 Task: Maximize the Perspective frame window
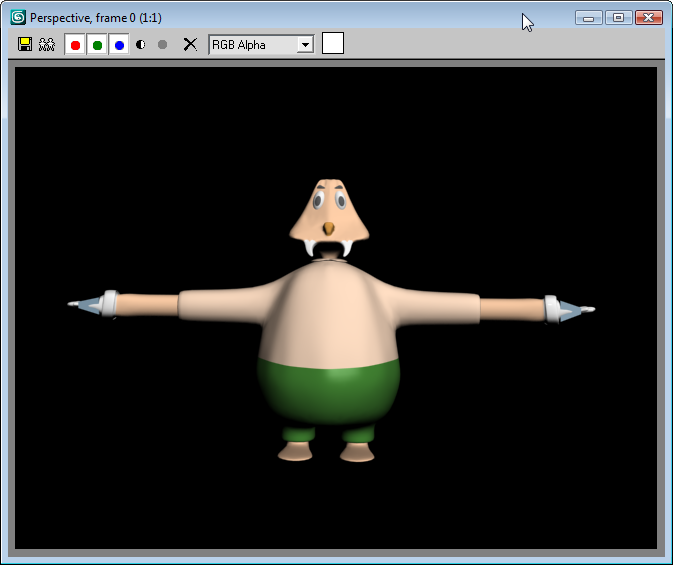(618, 18)
